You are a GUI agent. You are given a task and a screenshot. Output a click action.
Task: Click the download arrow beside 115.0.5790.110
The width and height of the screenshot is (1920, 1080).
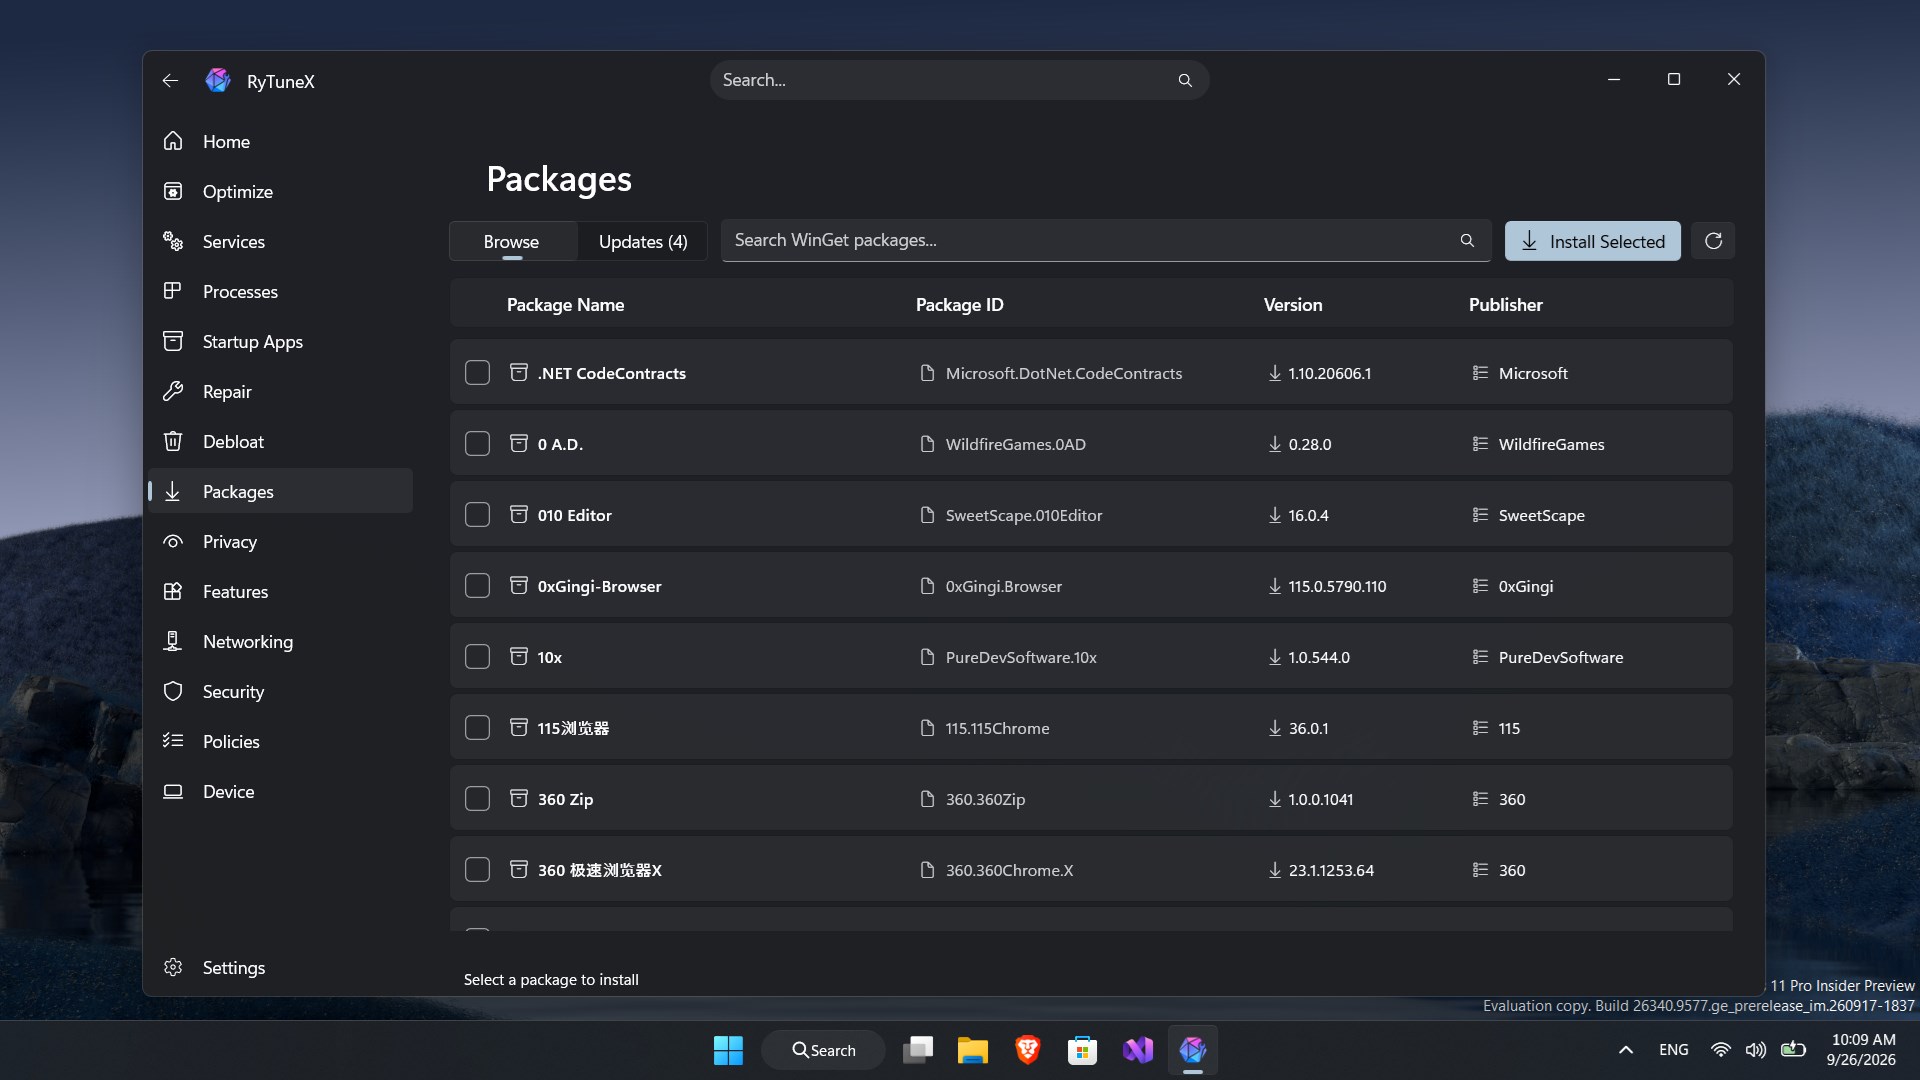point(1275,585)
